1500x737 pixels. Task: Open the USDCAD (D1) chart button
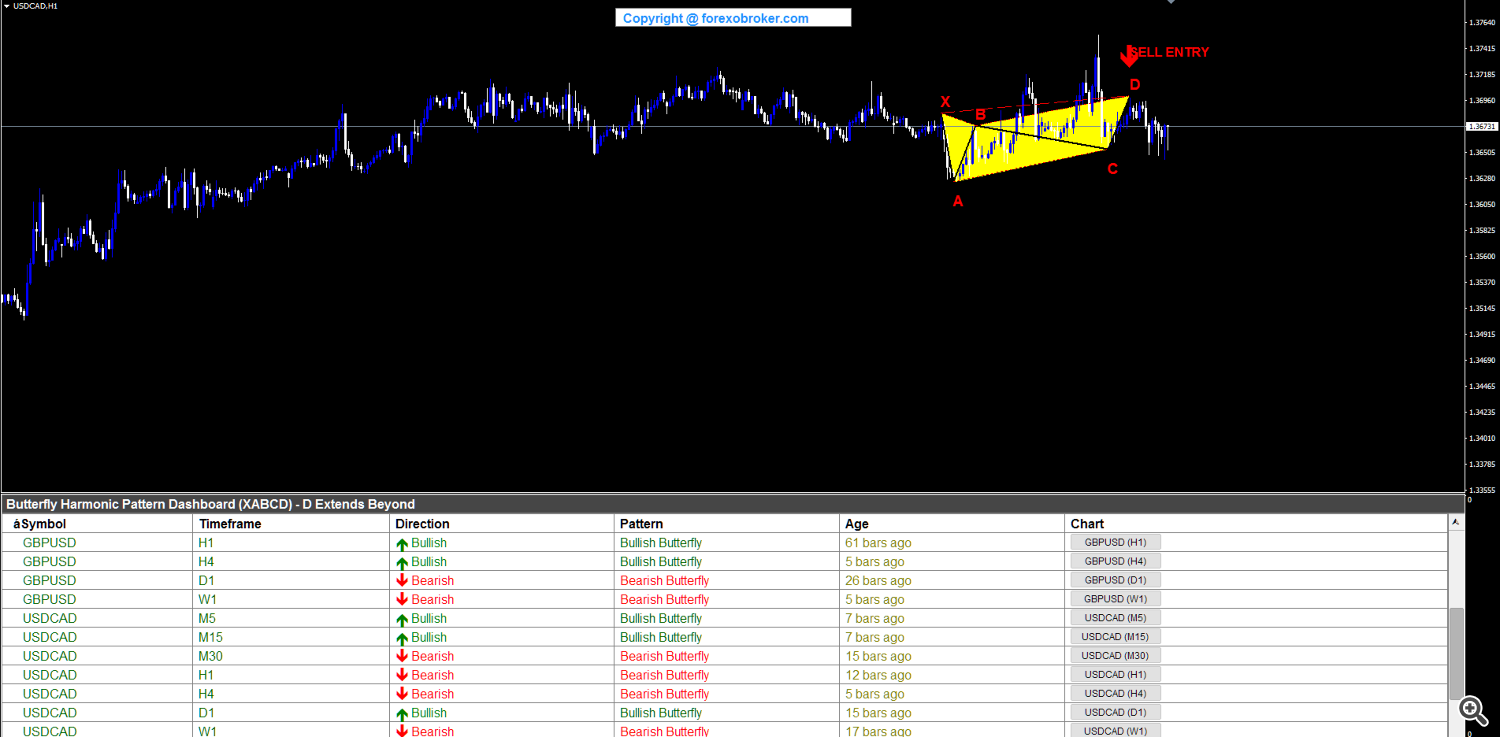[1115, 713]
